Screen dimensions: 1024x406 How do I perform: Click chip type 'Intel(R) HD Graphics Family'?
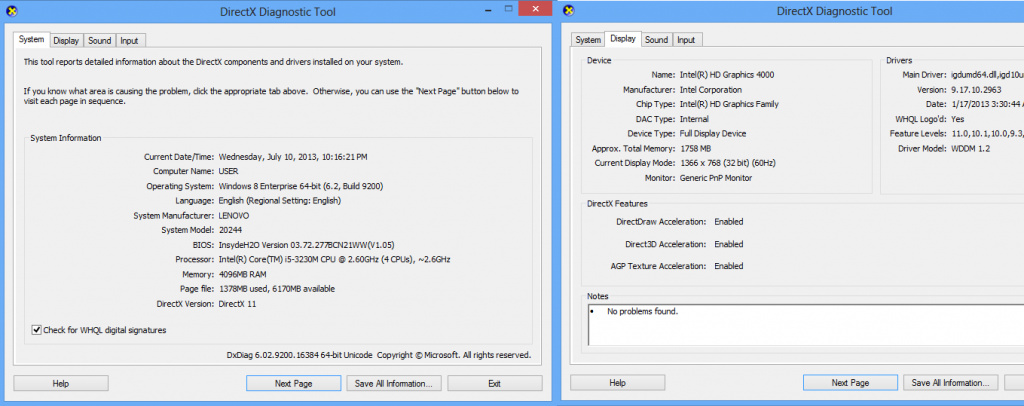[729, 104]
